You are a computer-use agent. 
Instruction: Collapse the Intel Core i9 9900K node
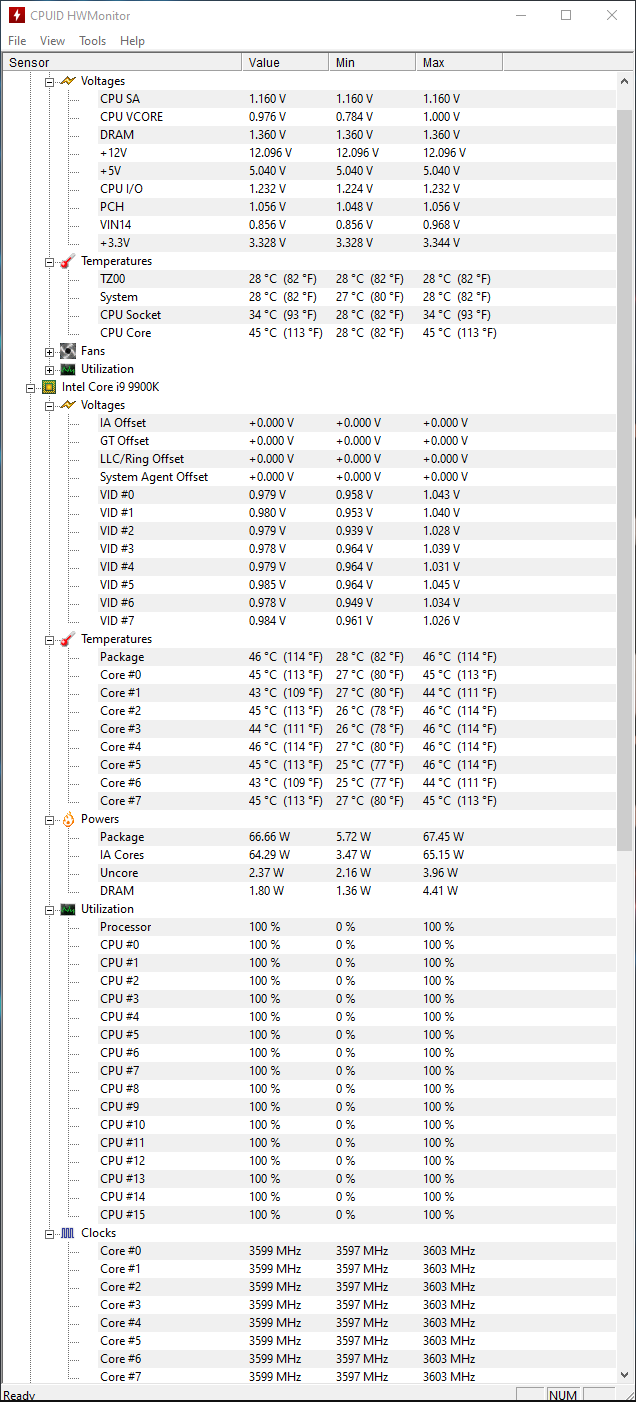[31, 387]
